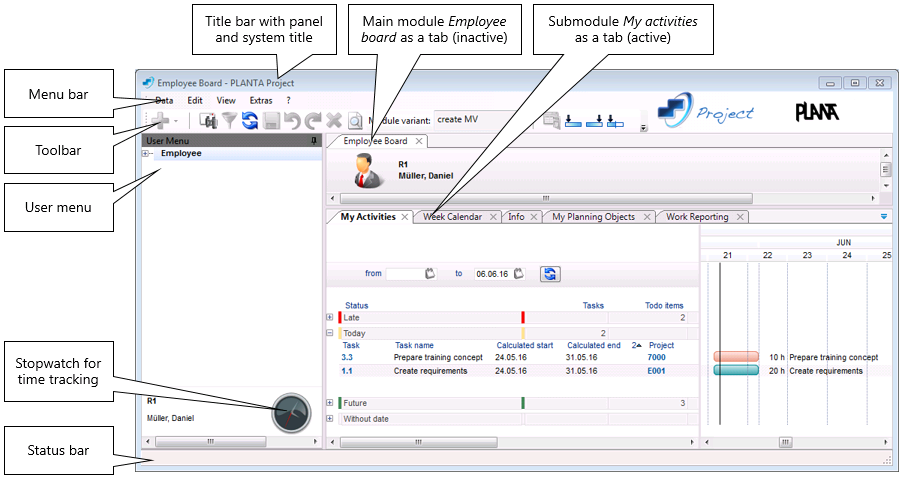Click the 'from' date input field
Viewport: 903px width, 478px height.
(x=405, y=274)
